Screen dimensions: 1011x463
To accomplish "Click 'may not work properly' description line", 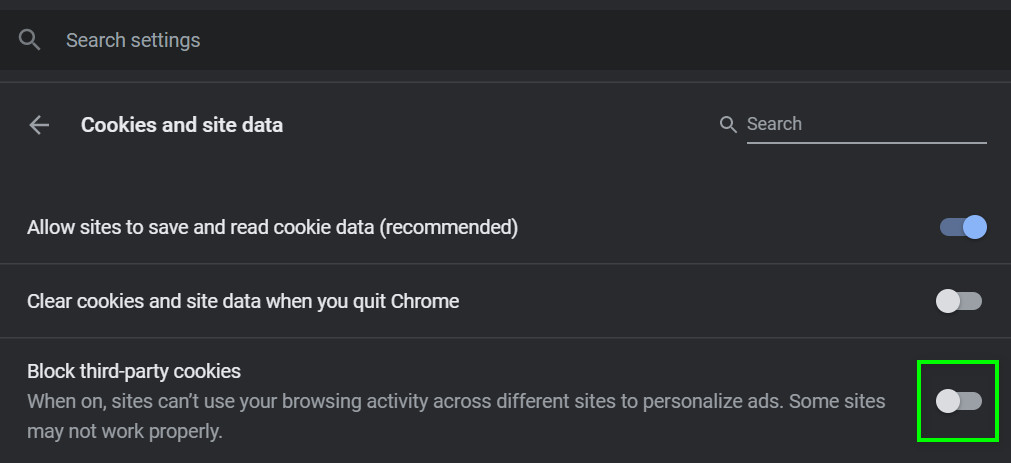I will pyautogui.click(x=124, y=432).
